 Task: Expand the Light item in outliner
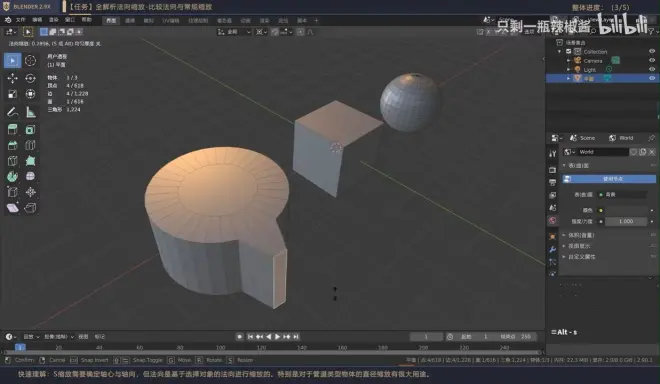point(569,69)
